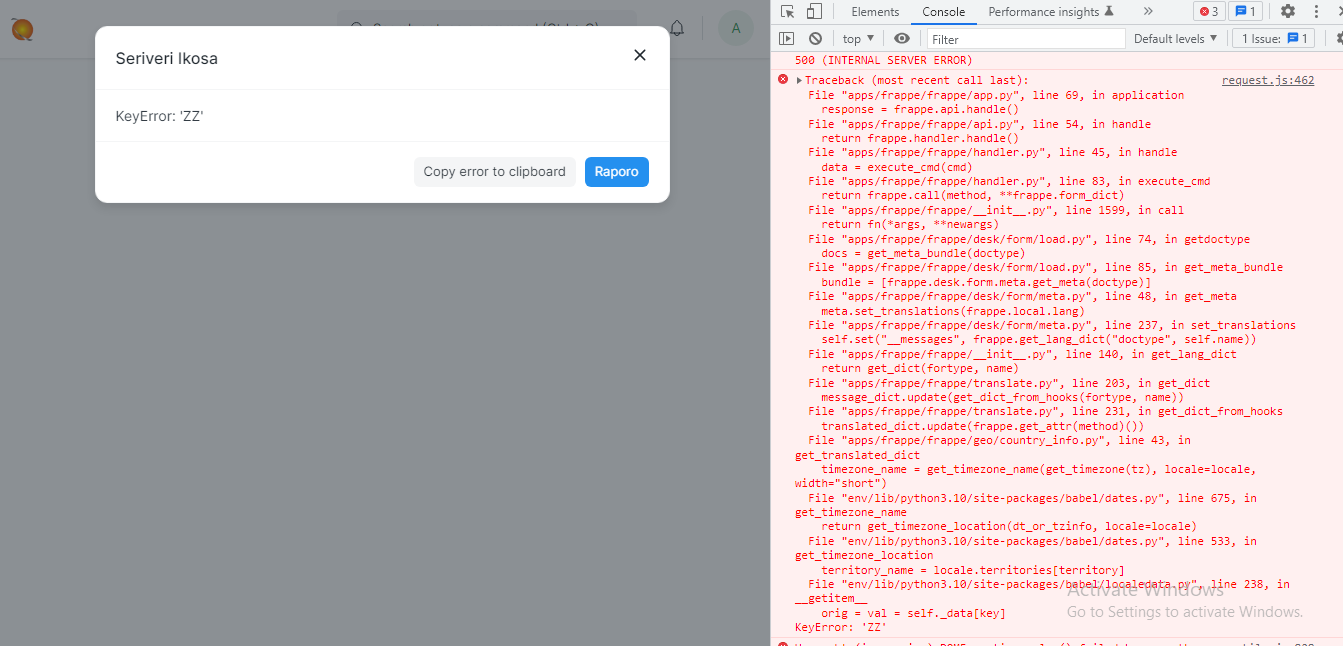Show the console sidebar
Image resolution: width=1343 pixels, height=646 pixels.
(787, 39)
